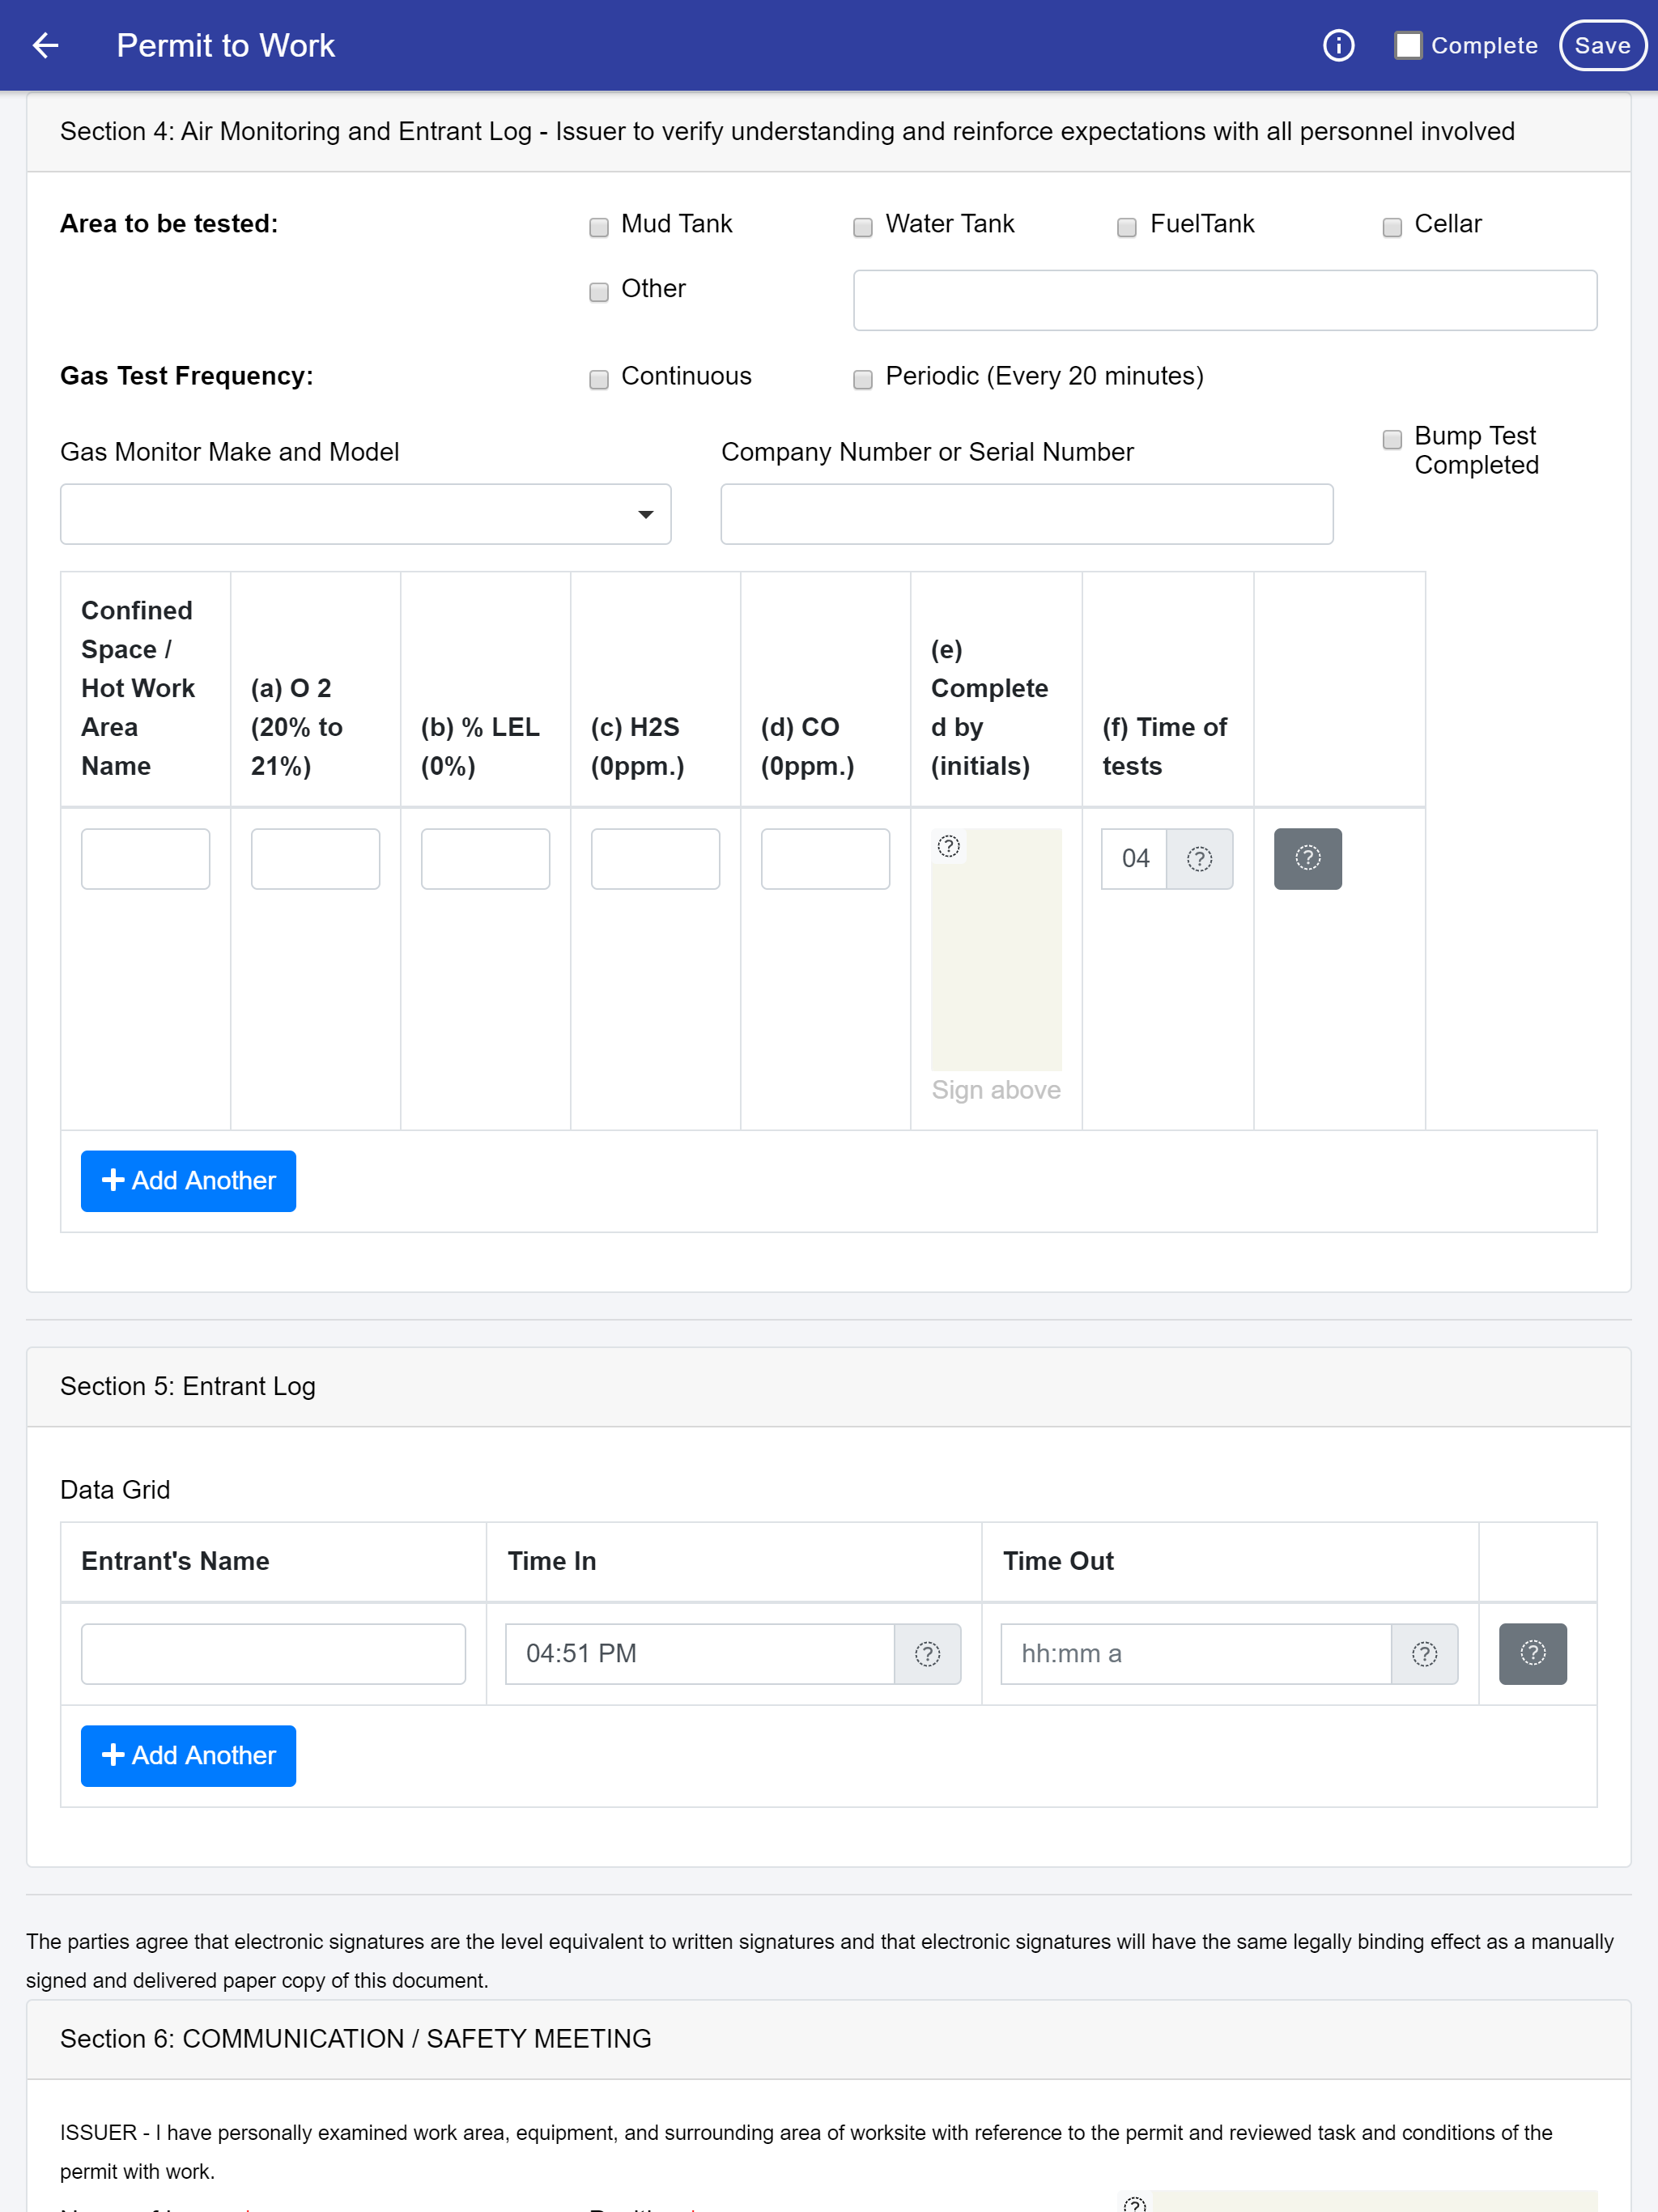1658x2212 pixels.
Task: Check the Other area option
Action: 599,292
